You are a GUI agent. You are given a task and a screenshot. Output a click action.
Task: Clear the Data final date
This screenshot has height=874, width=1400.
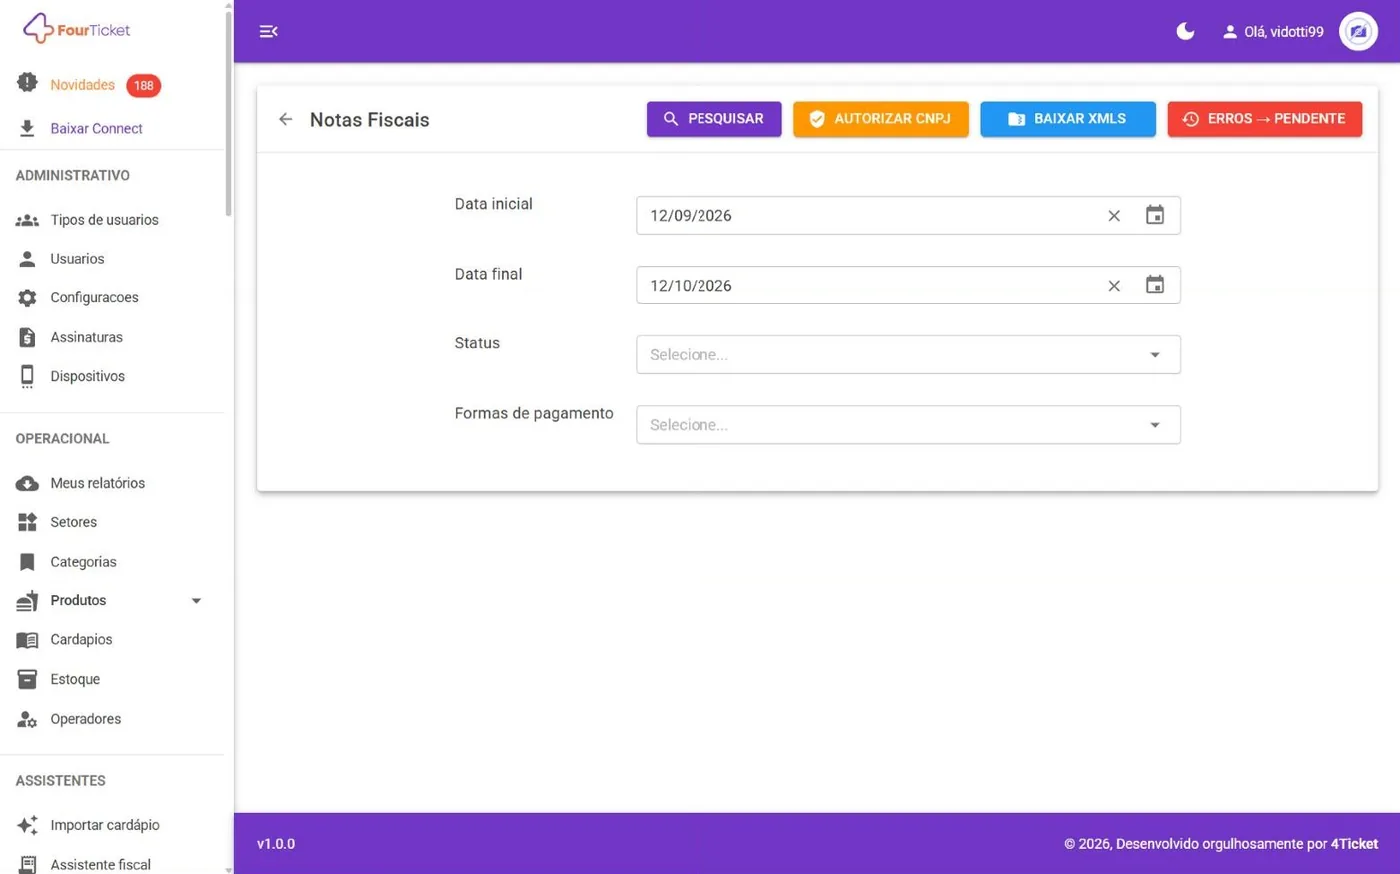(x=1114, y=286)
